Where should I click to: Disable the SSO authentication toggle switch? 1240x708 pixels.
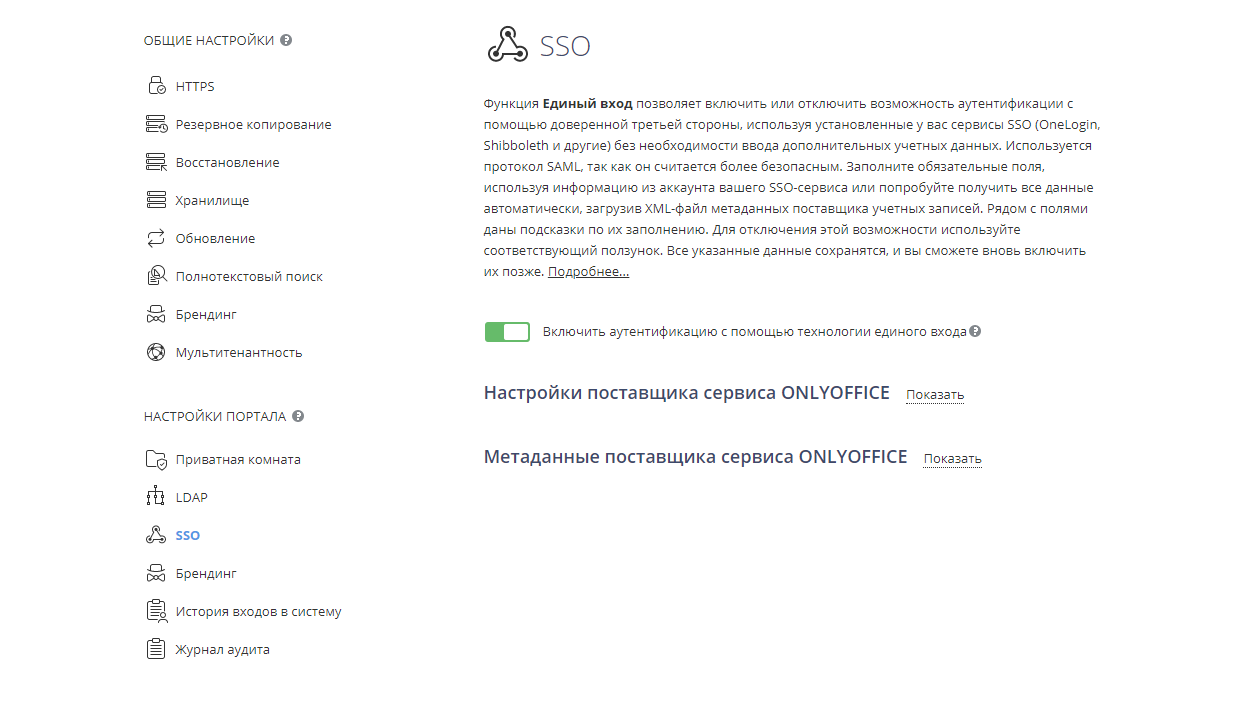pos(507,332)
